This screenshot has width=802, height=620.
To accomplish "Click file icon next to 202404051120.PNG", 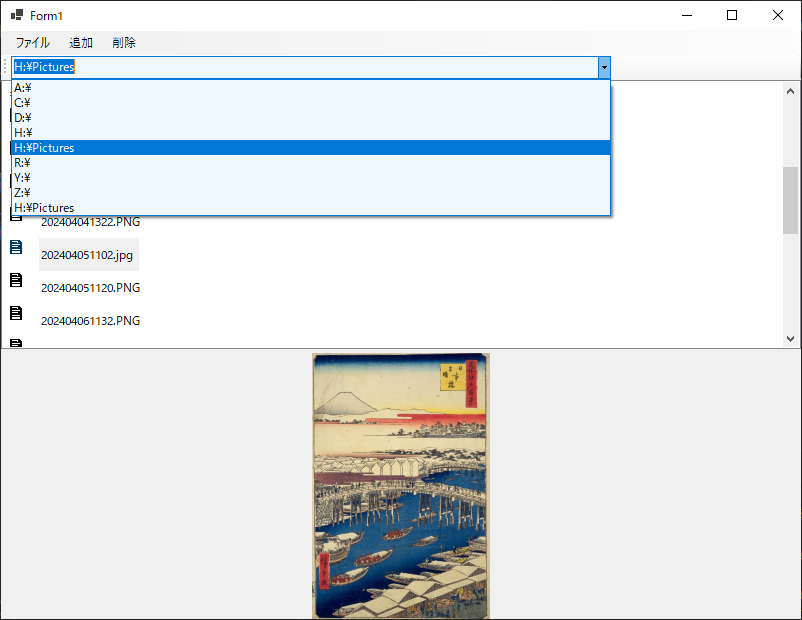I will click(16, 280).
